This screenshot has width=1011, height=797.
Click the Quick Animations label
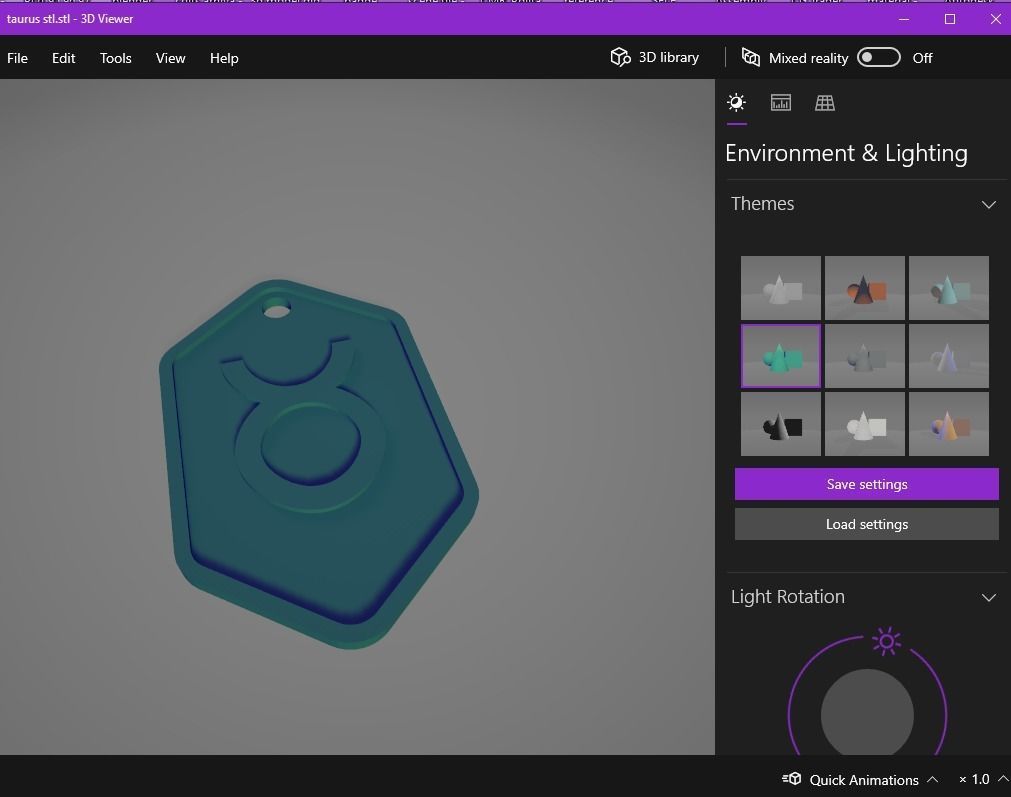864,780
